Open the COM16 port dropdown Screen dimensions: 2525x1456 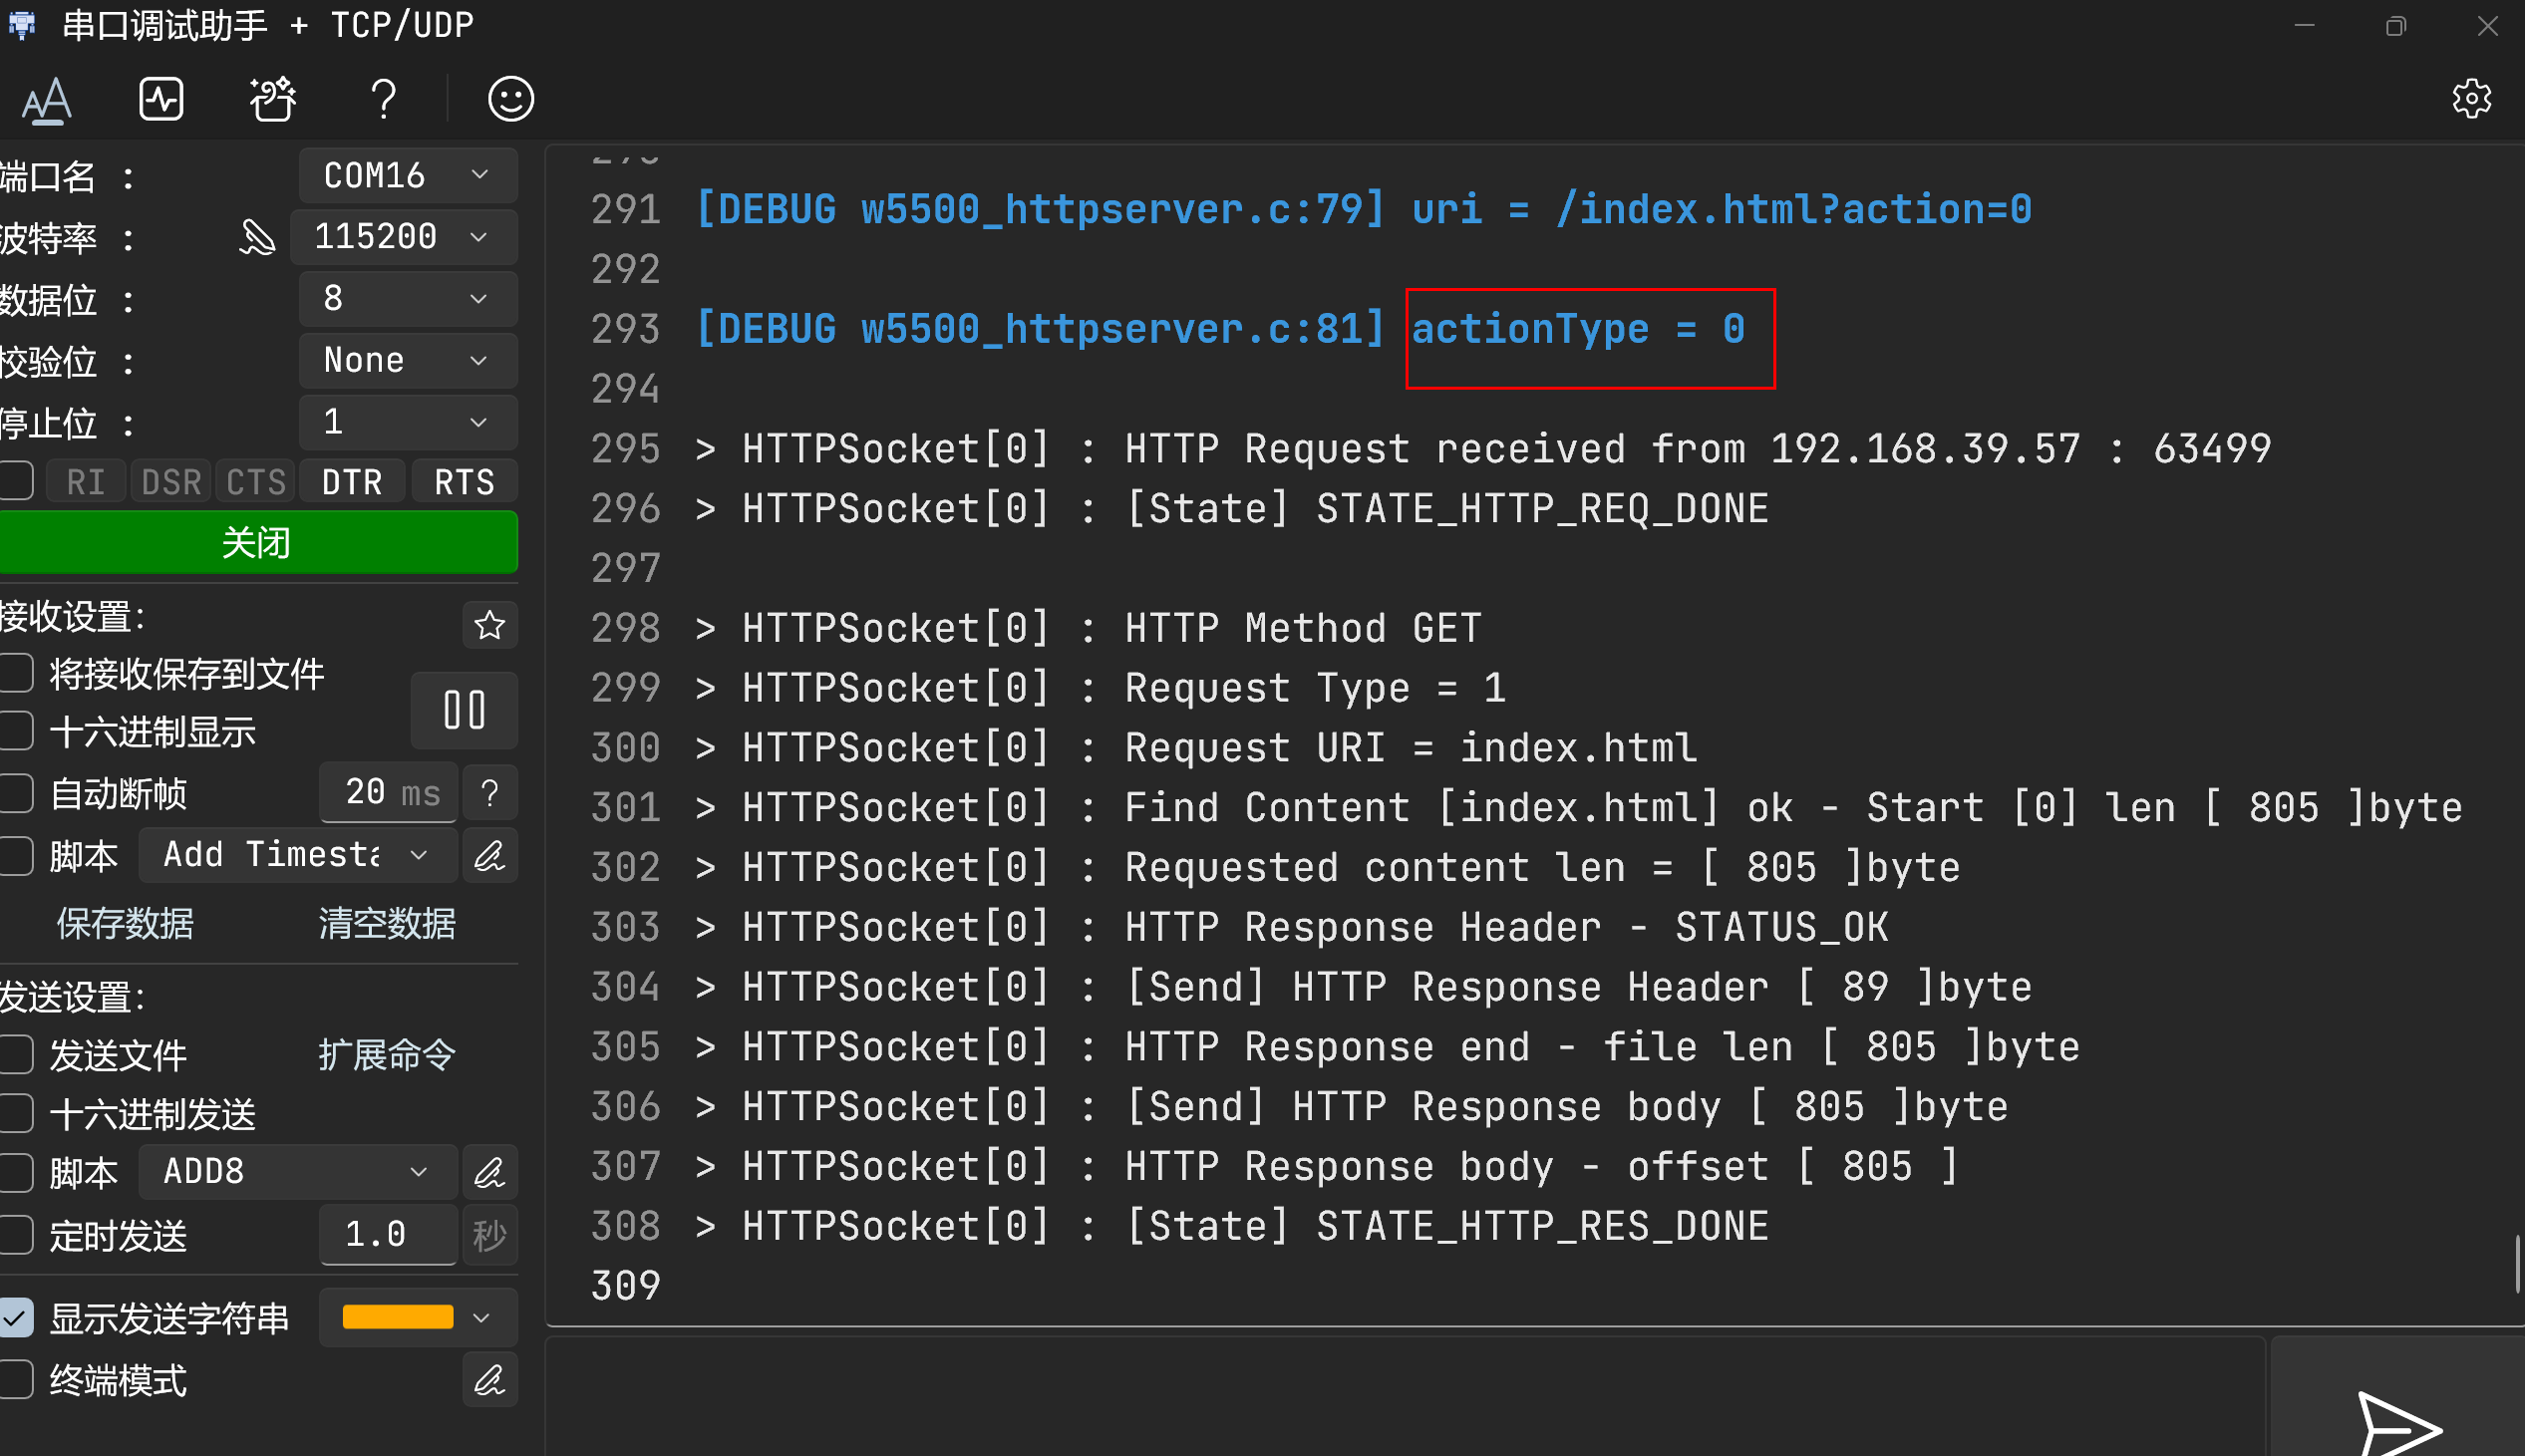pyautogui.click(x=408, y=175)
